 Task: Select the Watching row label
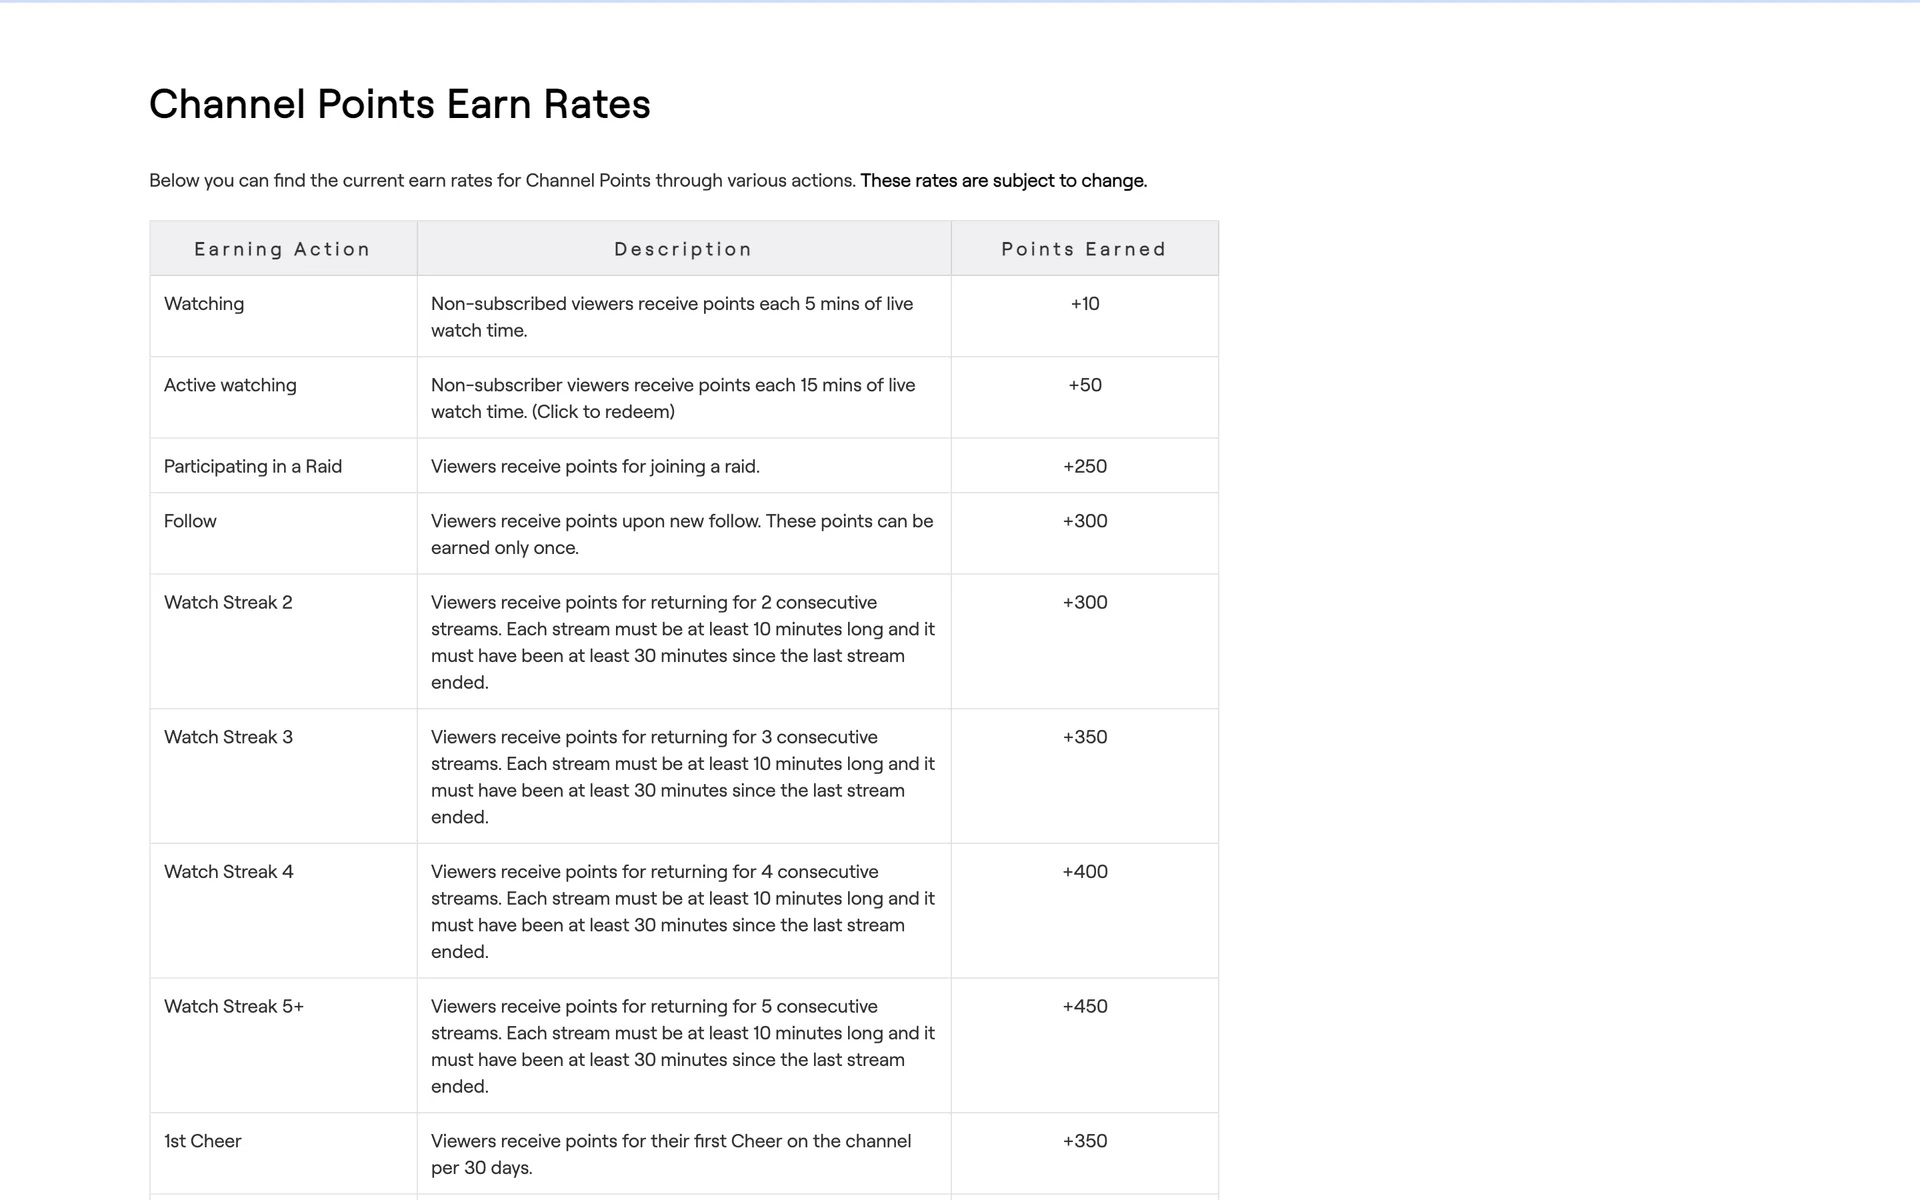click(x=204, y=304)
